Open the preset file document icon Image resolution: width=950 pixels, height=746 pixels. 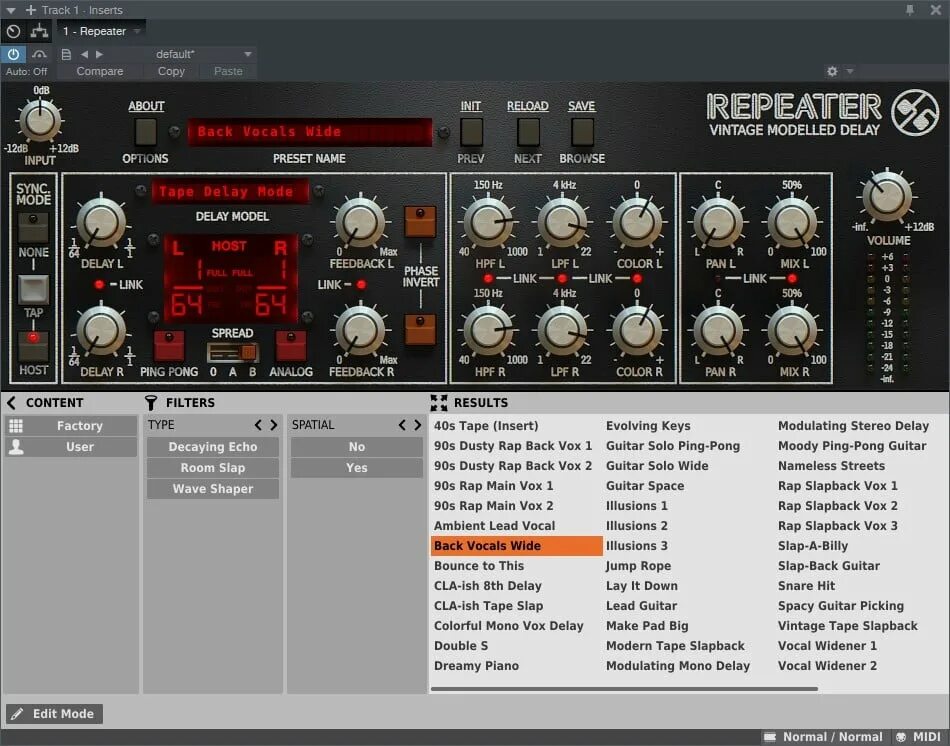66,55
